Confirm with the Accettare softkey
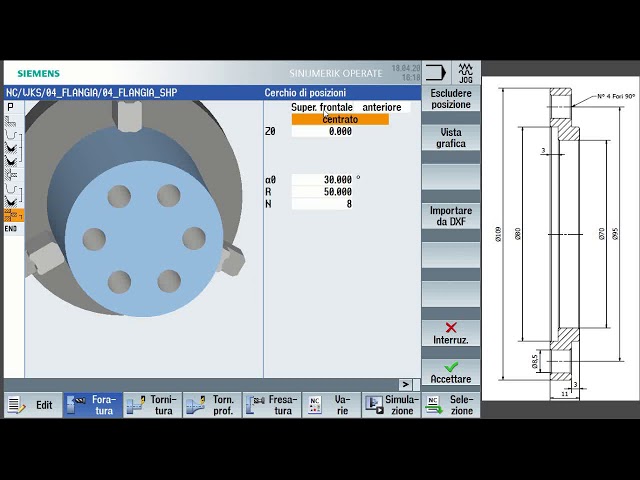The width and height of the screenshot is (640, 480). [x=451, y=372]
